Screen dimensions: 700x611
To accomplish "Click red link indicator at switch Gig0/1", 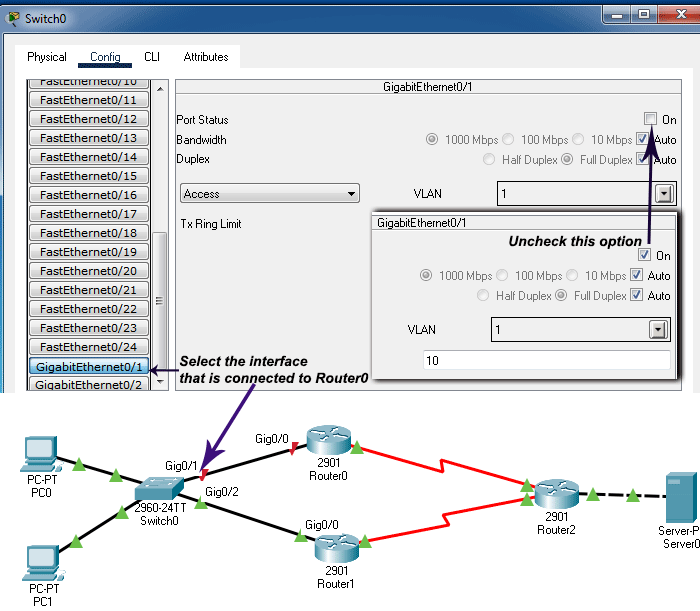I will point(204,475).
